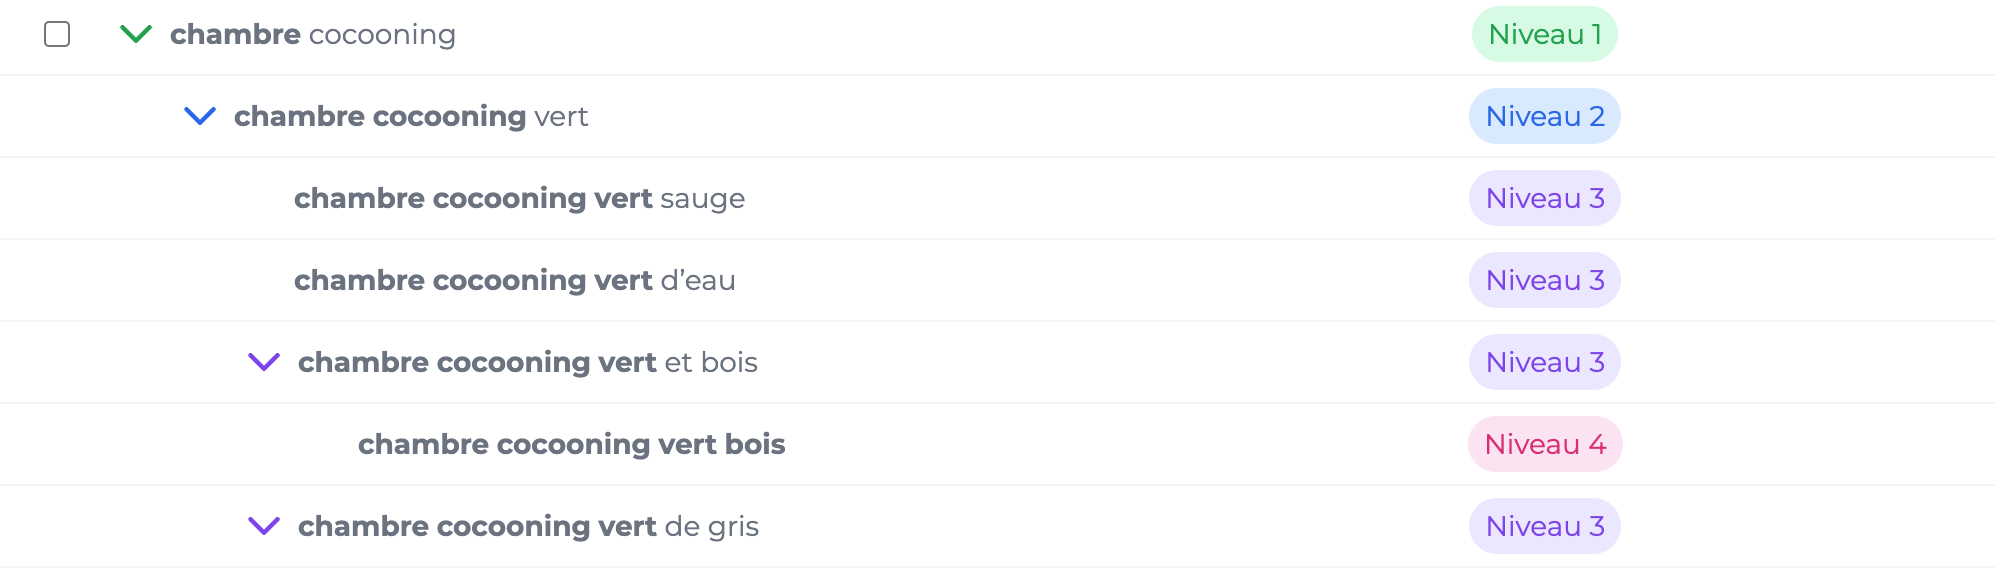The width and height of the screenshot is (2014, 576).
Task: Click Niveau 3 badge in the 'vert sauge' row
Action: (1544, 198)
